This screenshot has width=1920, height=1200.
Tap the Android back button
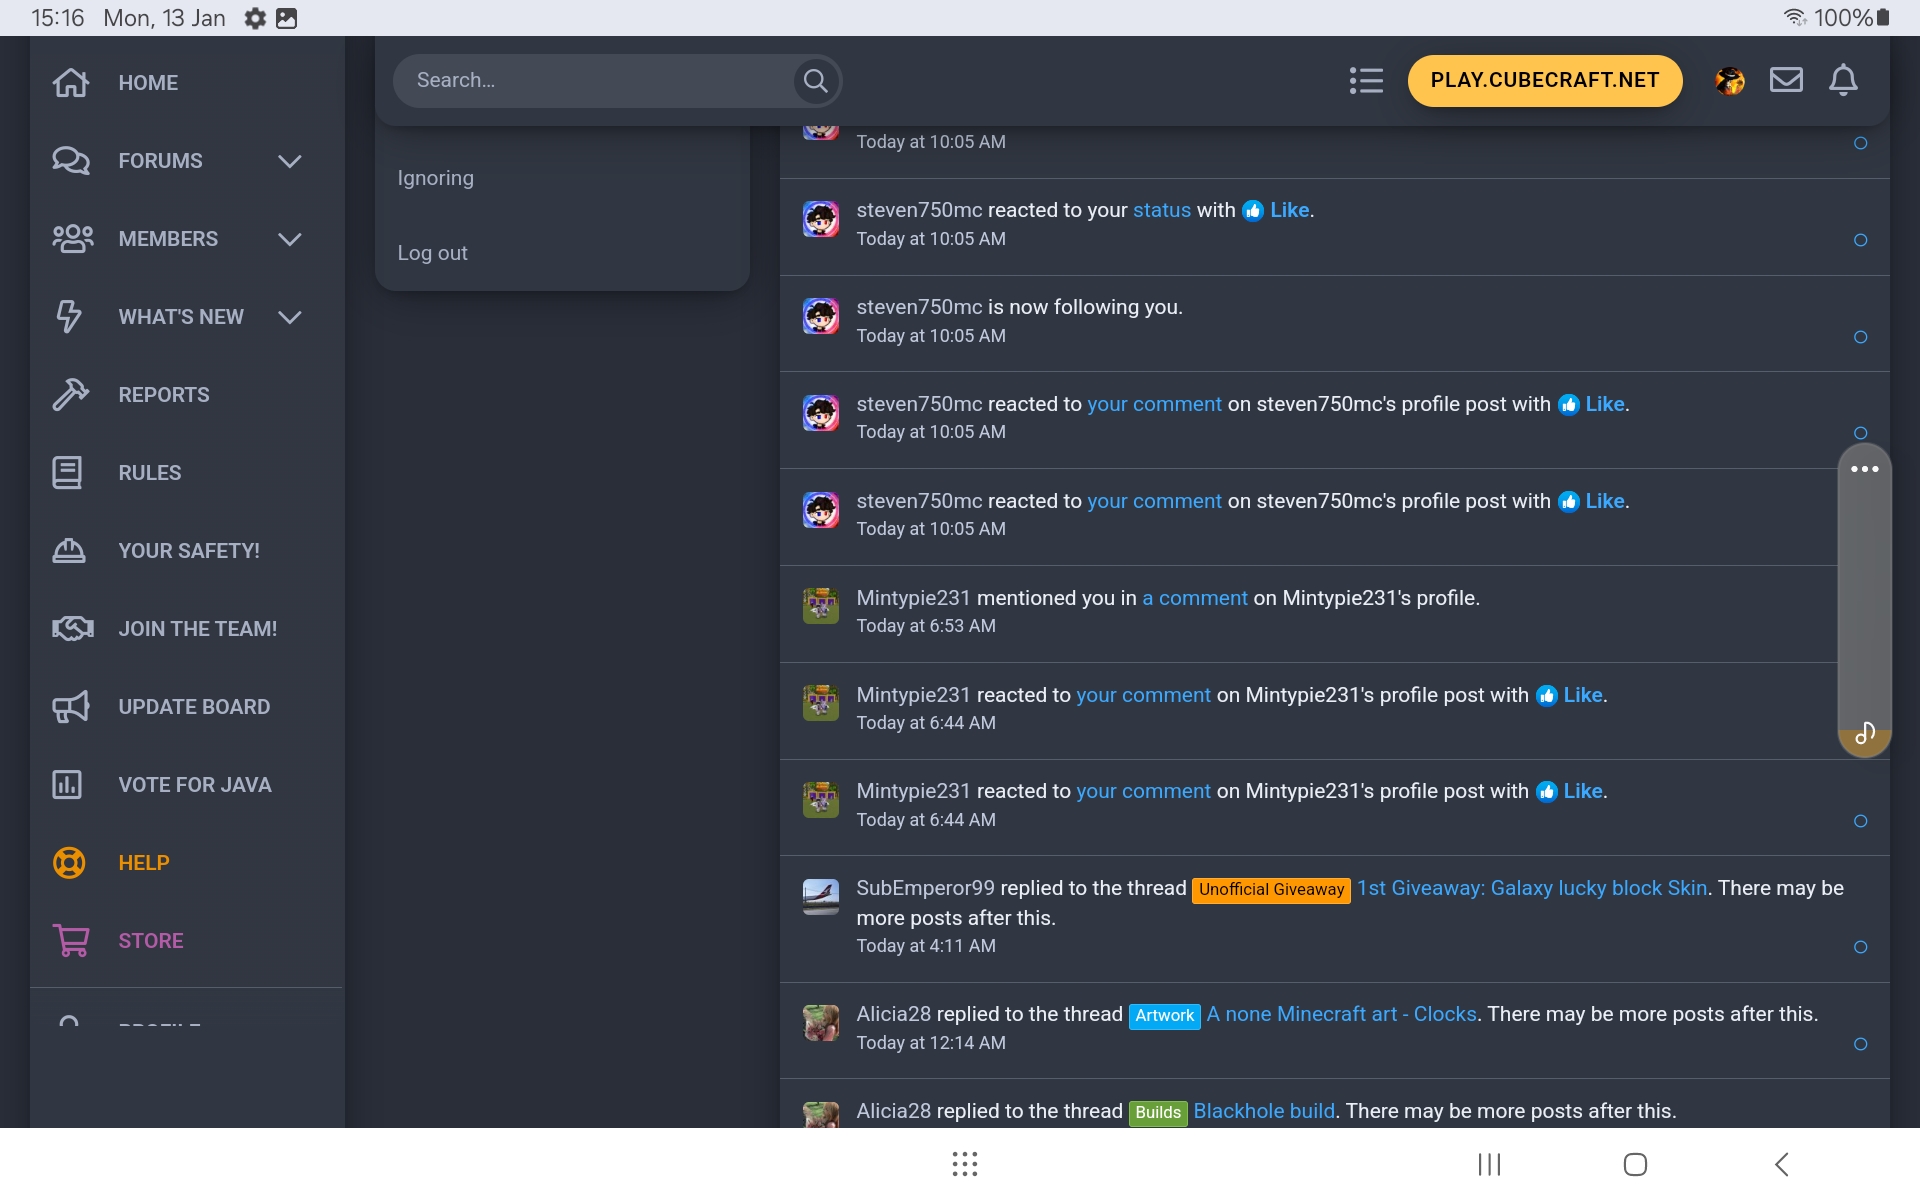(1782, 1164)
